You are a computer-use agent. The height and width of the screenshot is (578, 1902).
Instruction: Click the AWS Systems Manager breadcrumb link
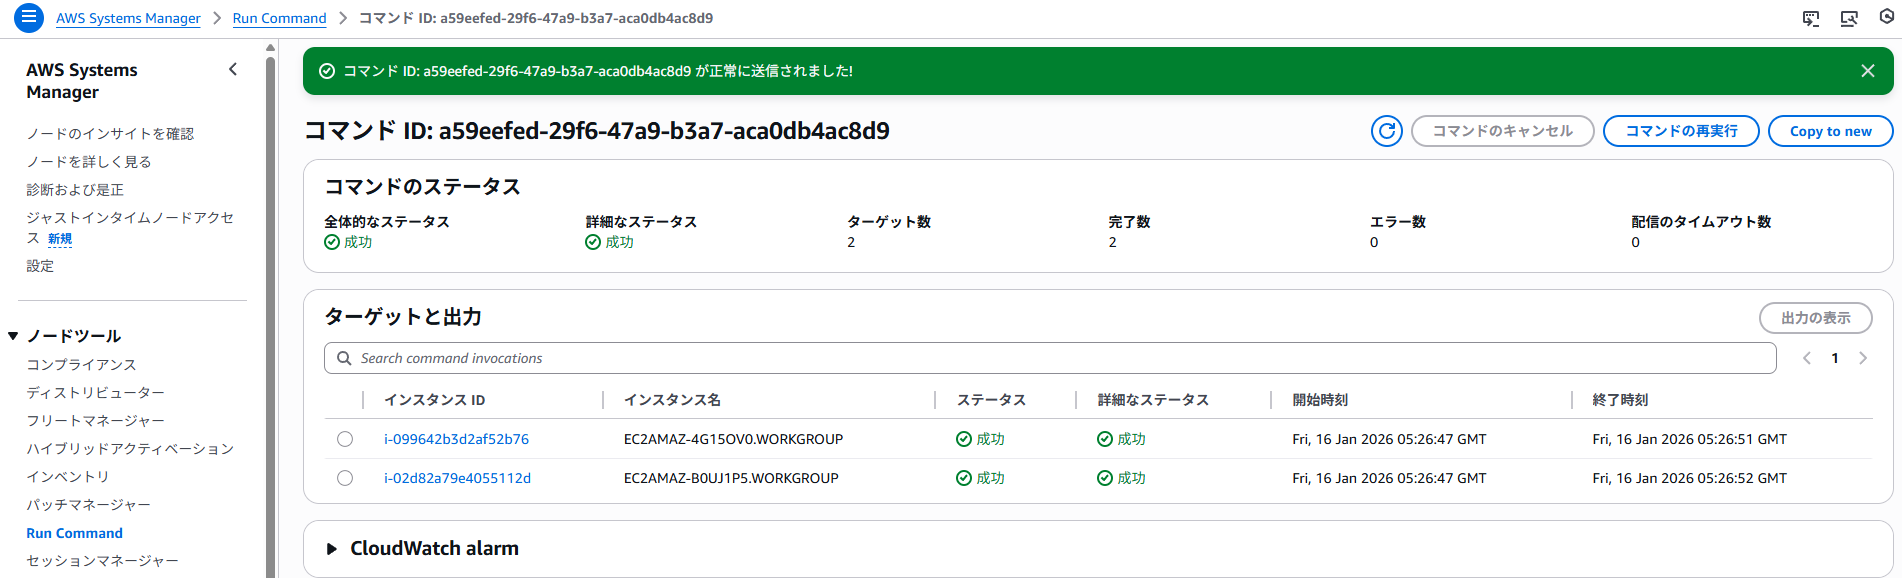(x=128, y=18)
